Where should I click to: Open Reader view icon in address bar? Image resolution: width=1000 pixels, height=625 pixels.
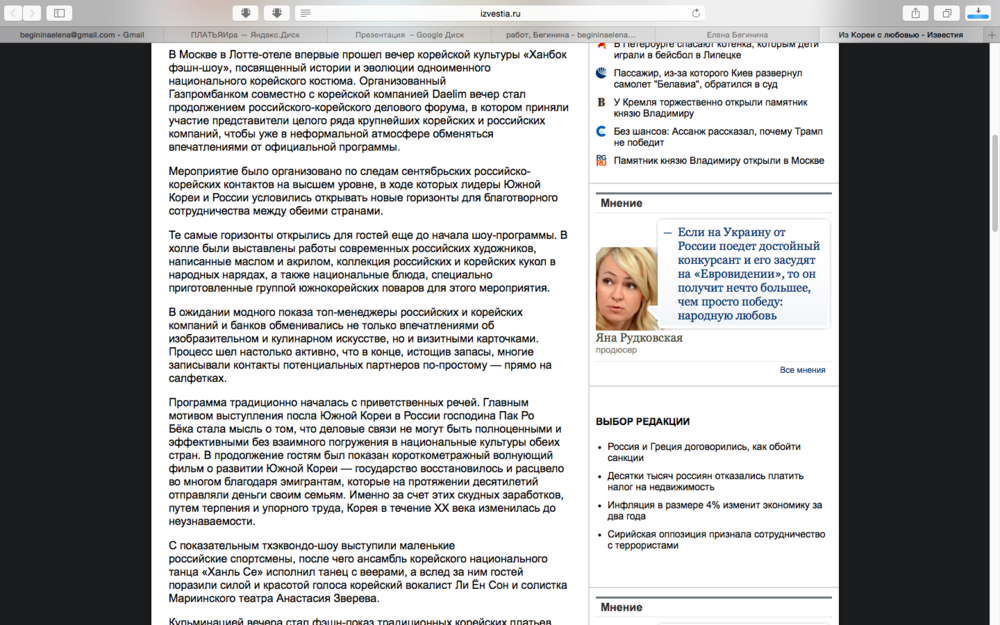click(305, 13)
